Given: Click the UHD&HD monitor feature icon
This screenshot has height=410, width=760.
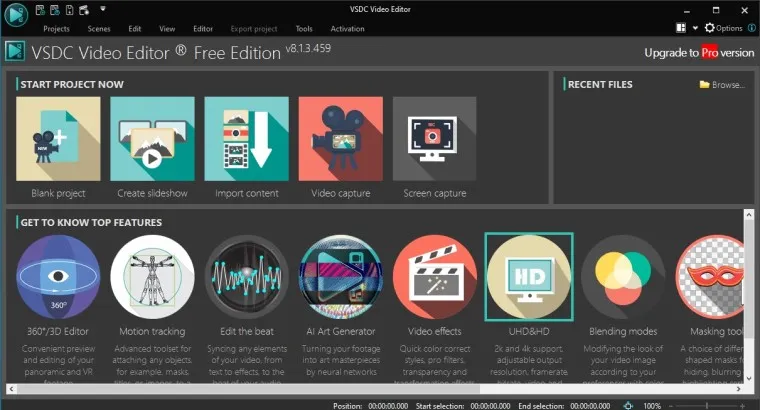Looking at the screenshot, I should 529,277.
